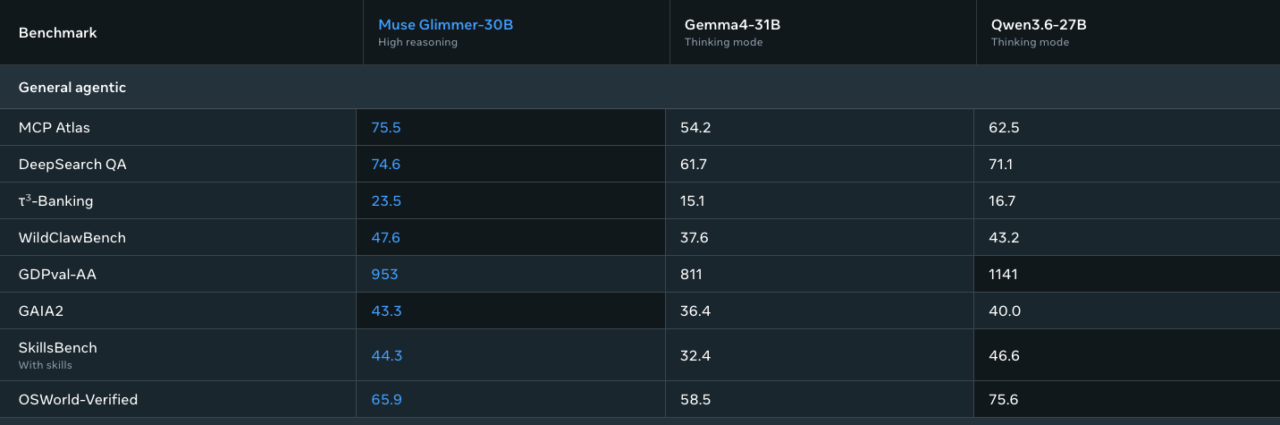Select the Gemma4-31B column header
1280x425 pixels.
click(x=732, y=25)
